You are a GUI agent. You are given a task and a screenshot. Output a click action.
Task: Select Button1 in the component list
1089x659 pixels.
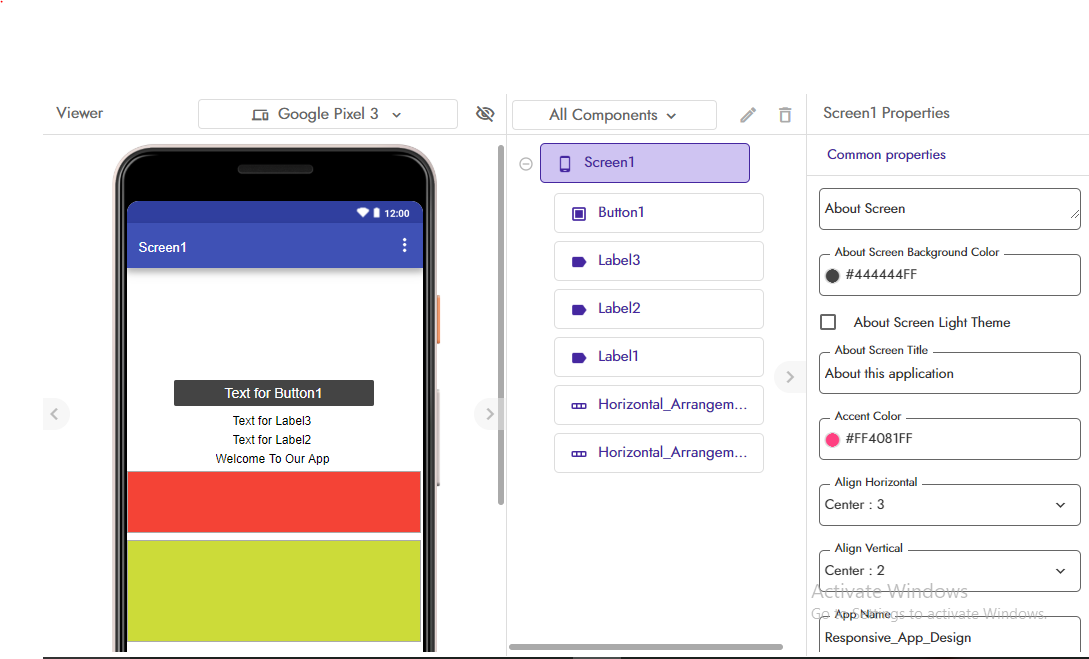658,213
